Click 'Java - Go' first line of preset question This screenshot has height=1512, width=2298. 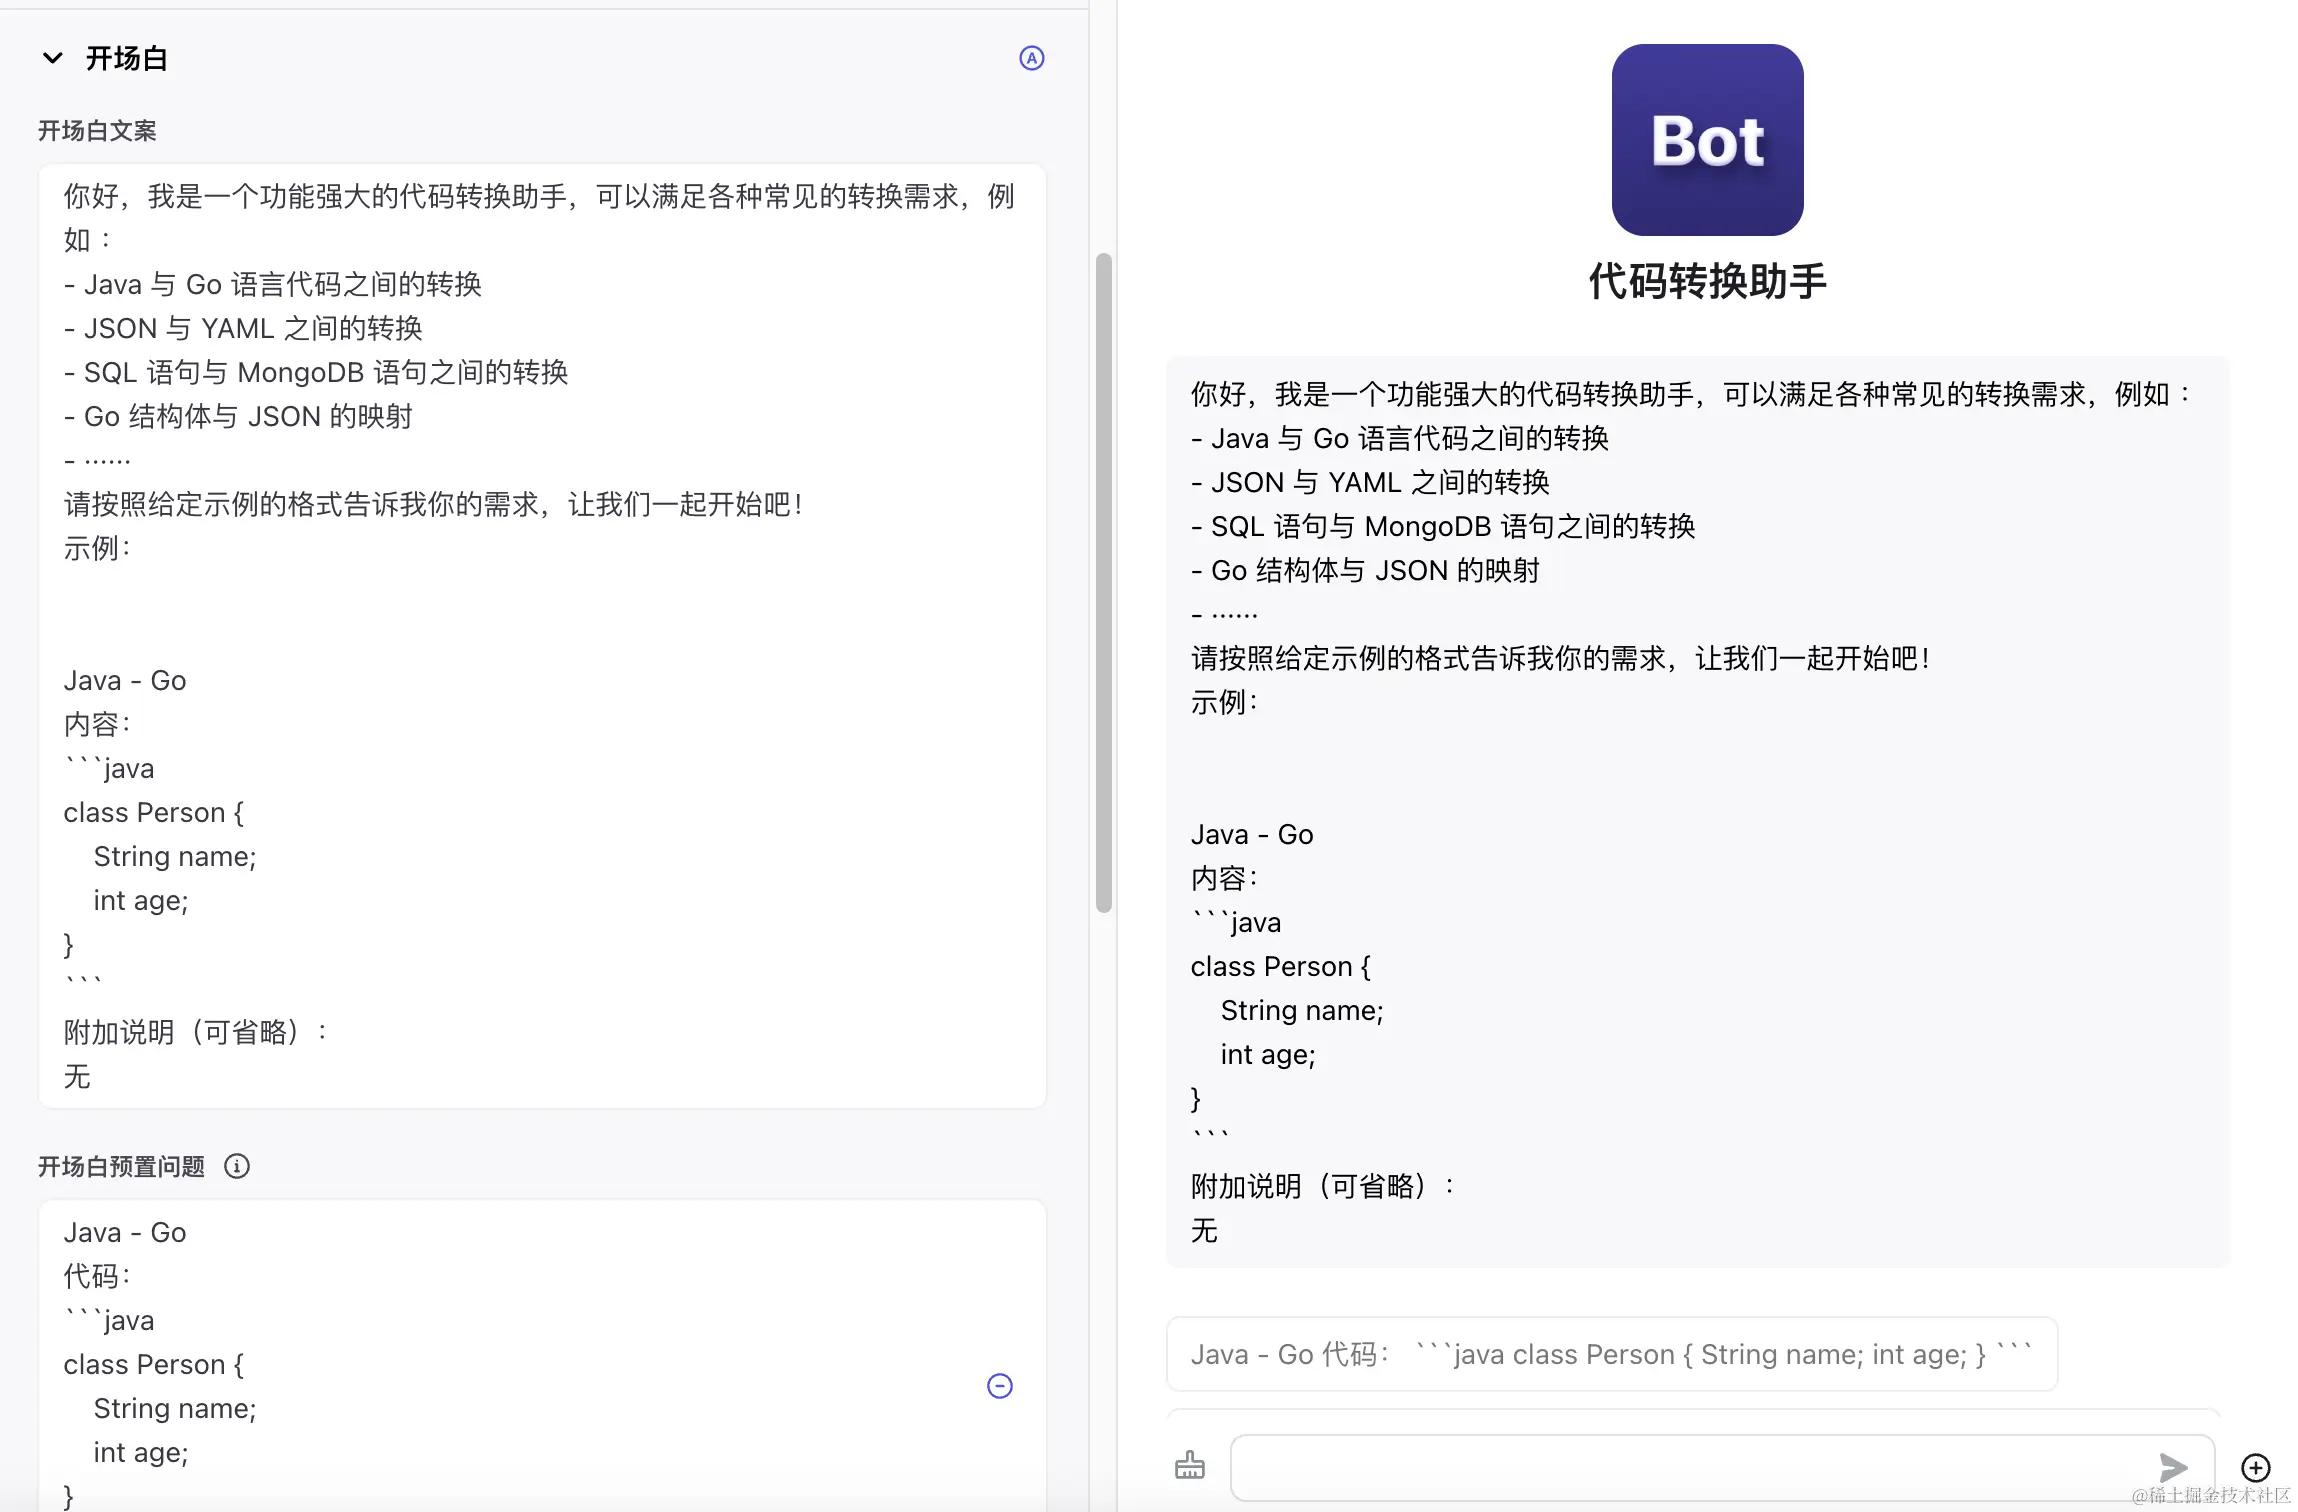[x=125, y=1232]
